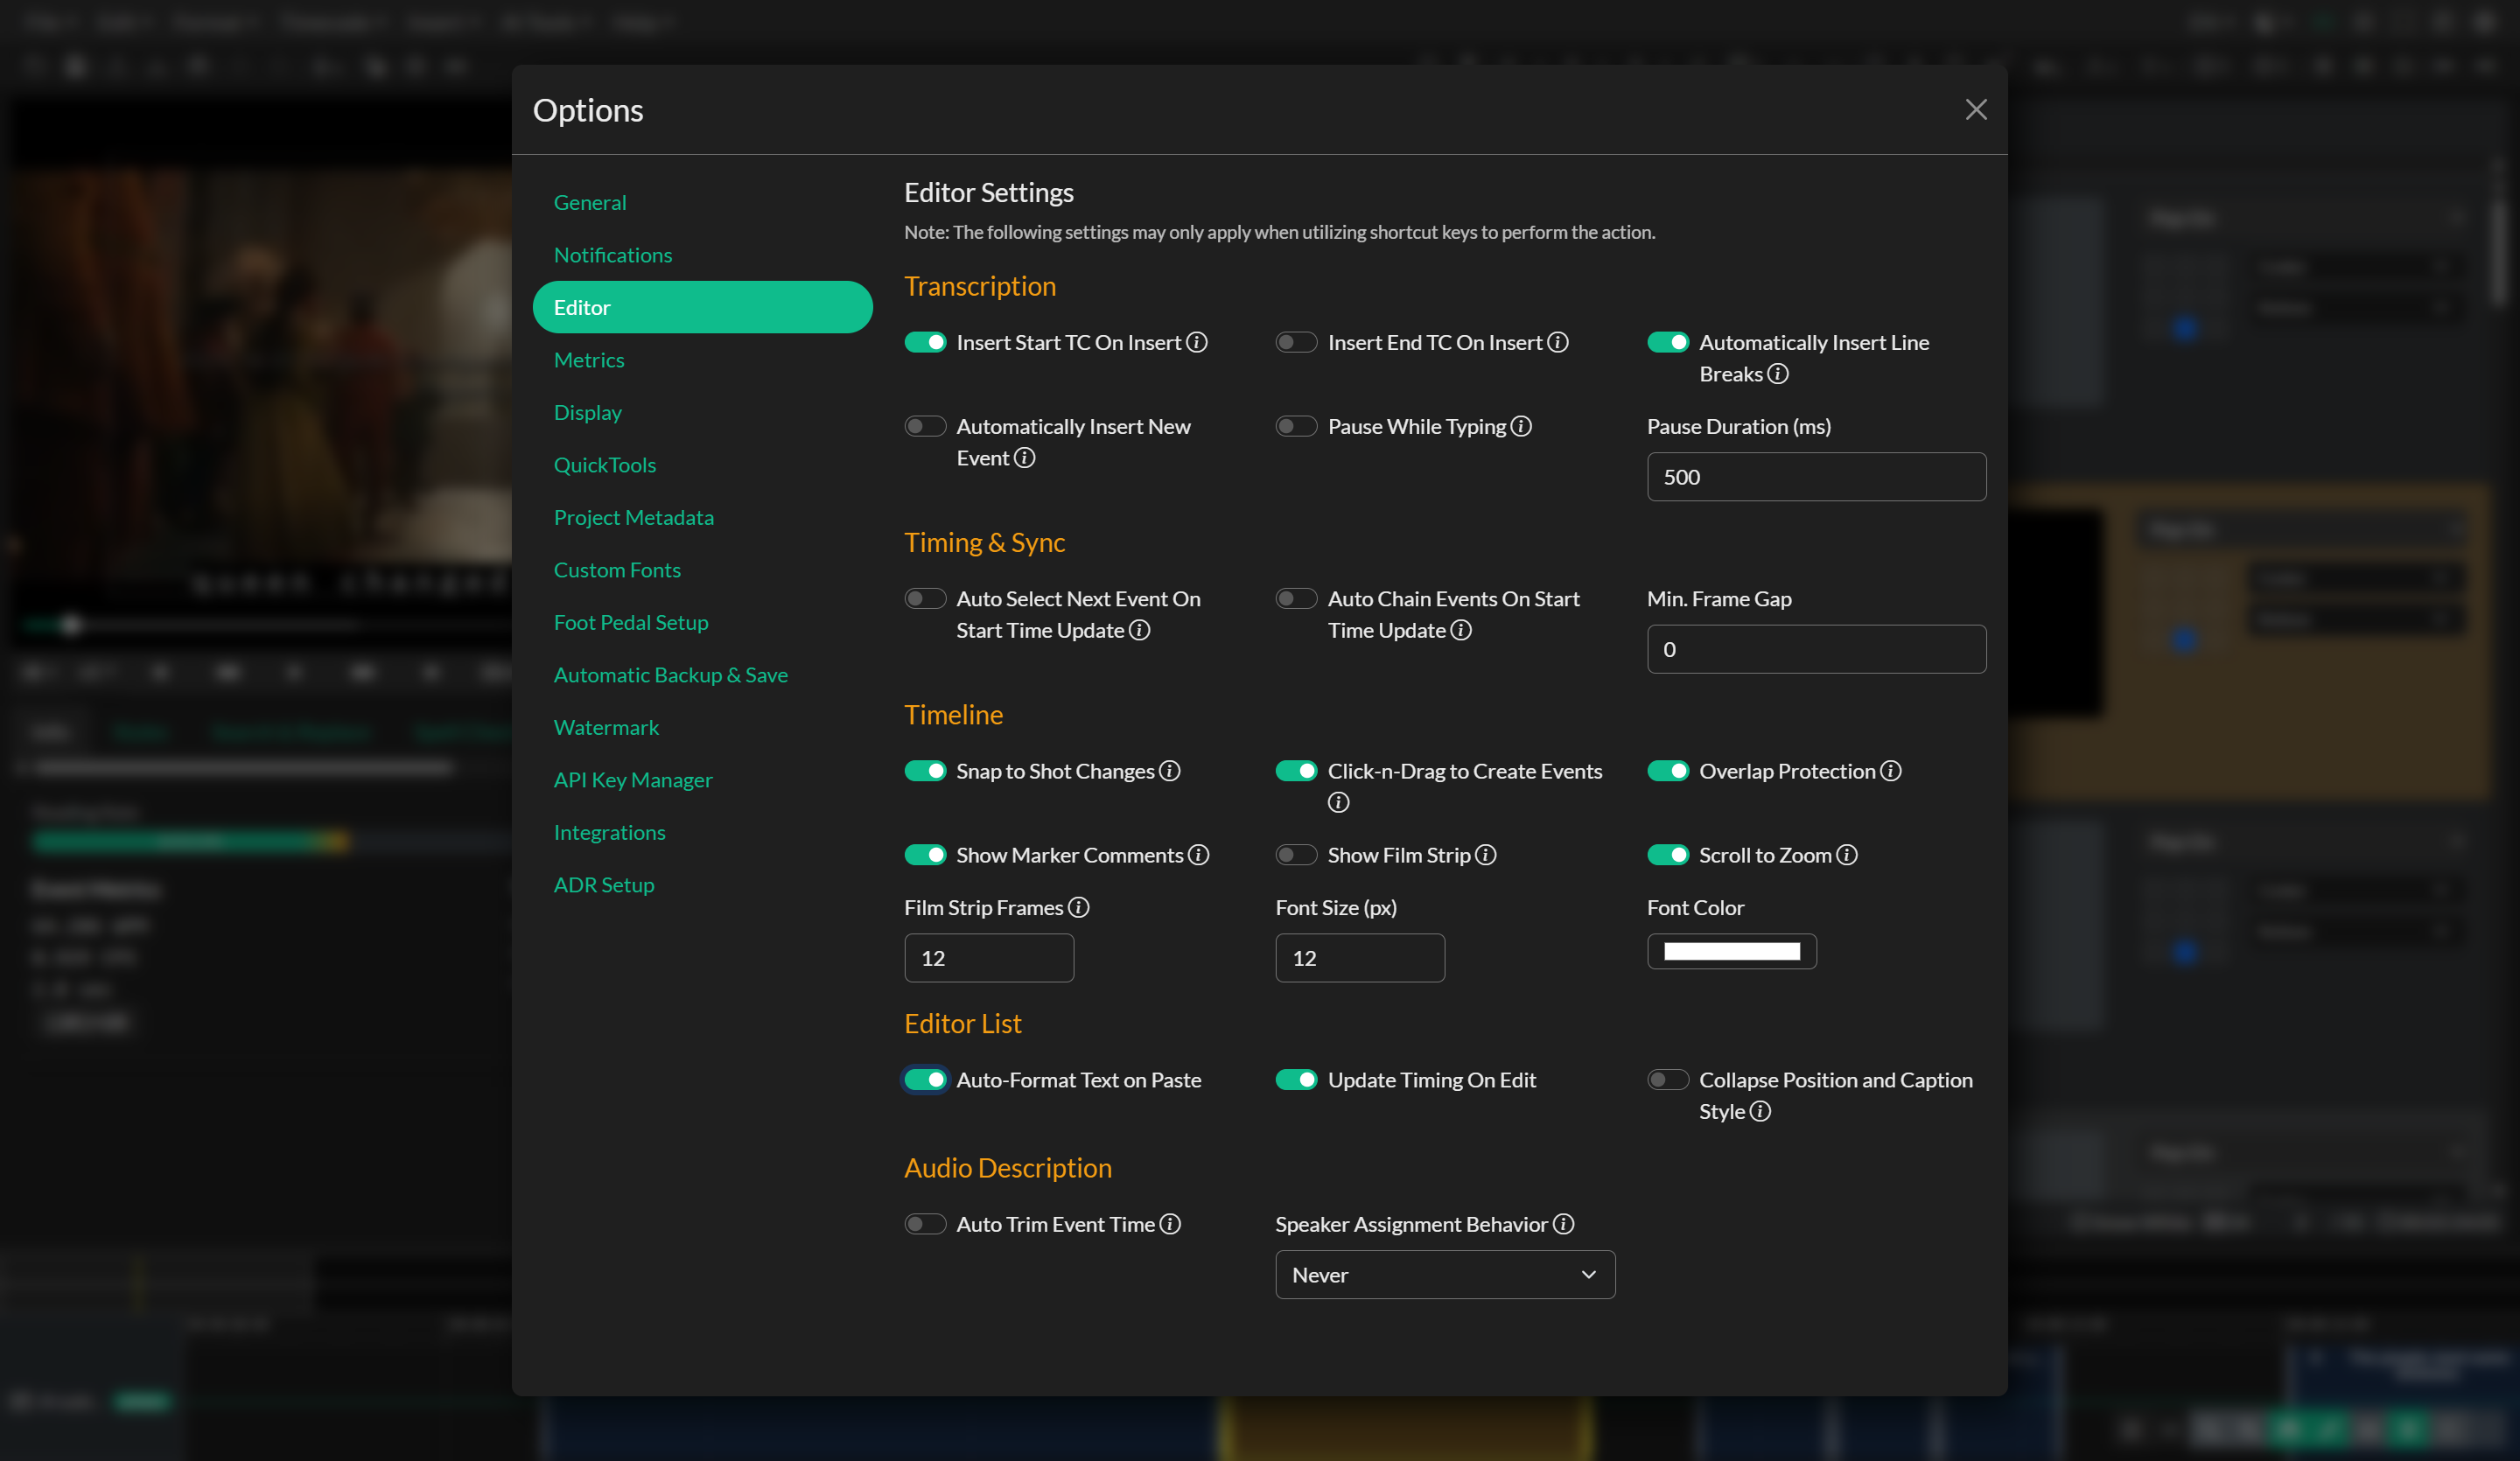Image resolution: width=2520 pixels, height=1461 pixels.
Task: Enable Insert End TC On Insert toggle
Action: (x=1296, y=342)
